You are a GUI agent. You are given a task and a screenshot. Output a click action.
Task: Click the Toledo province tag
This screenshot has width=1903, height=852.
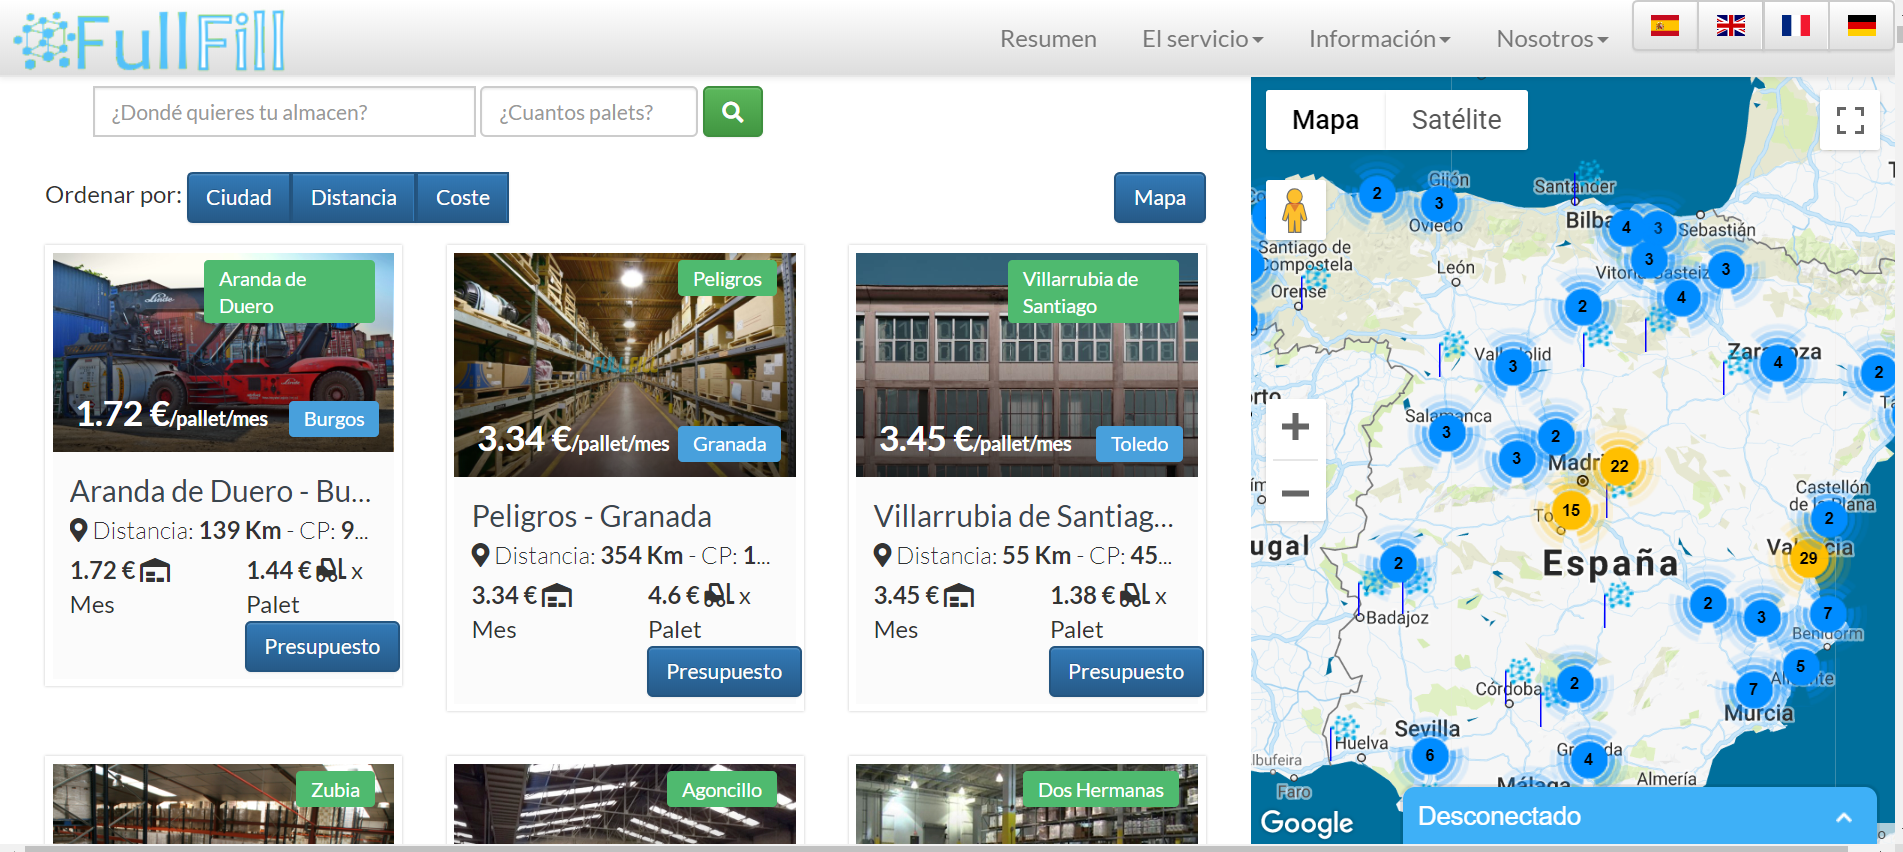tap(1139, 444)
